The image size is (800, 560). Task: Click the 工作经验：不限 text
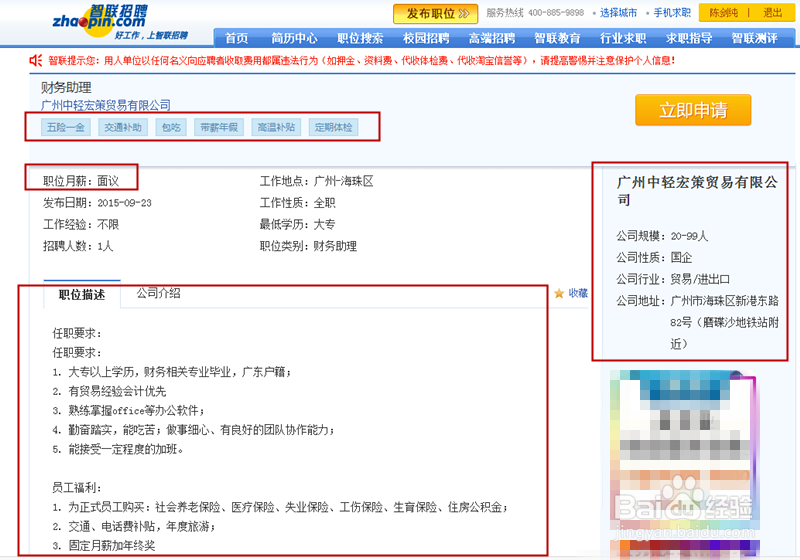[x=81, y=224]
